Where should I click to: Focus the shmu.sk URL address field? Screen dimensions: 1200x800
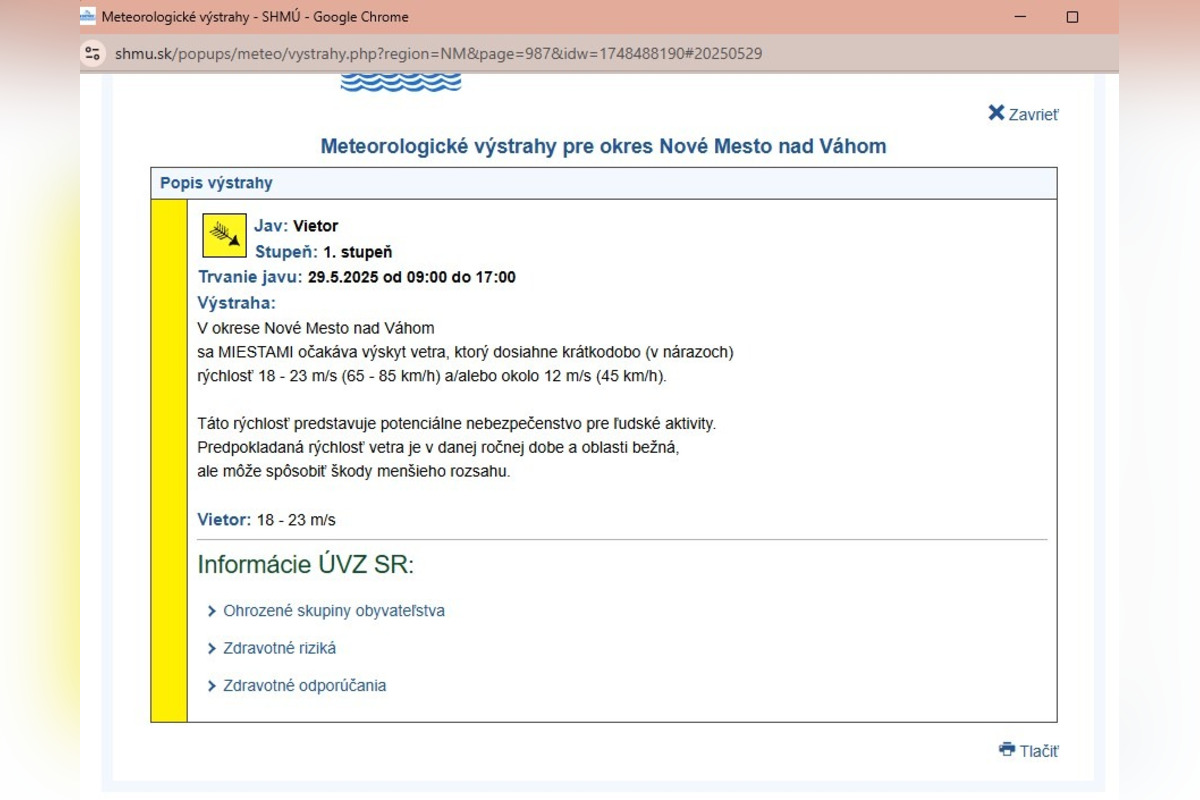click(x=438, y=53)
